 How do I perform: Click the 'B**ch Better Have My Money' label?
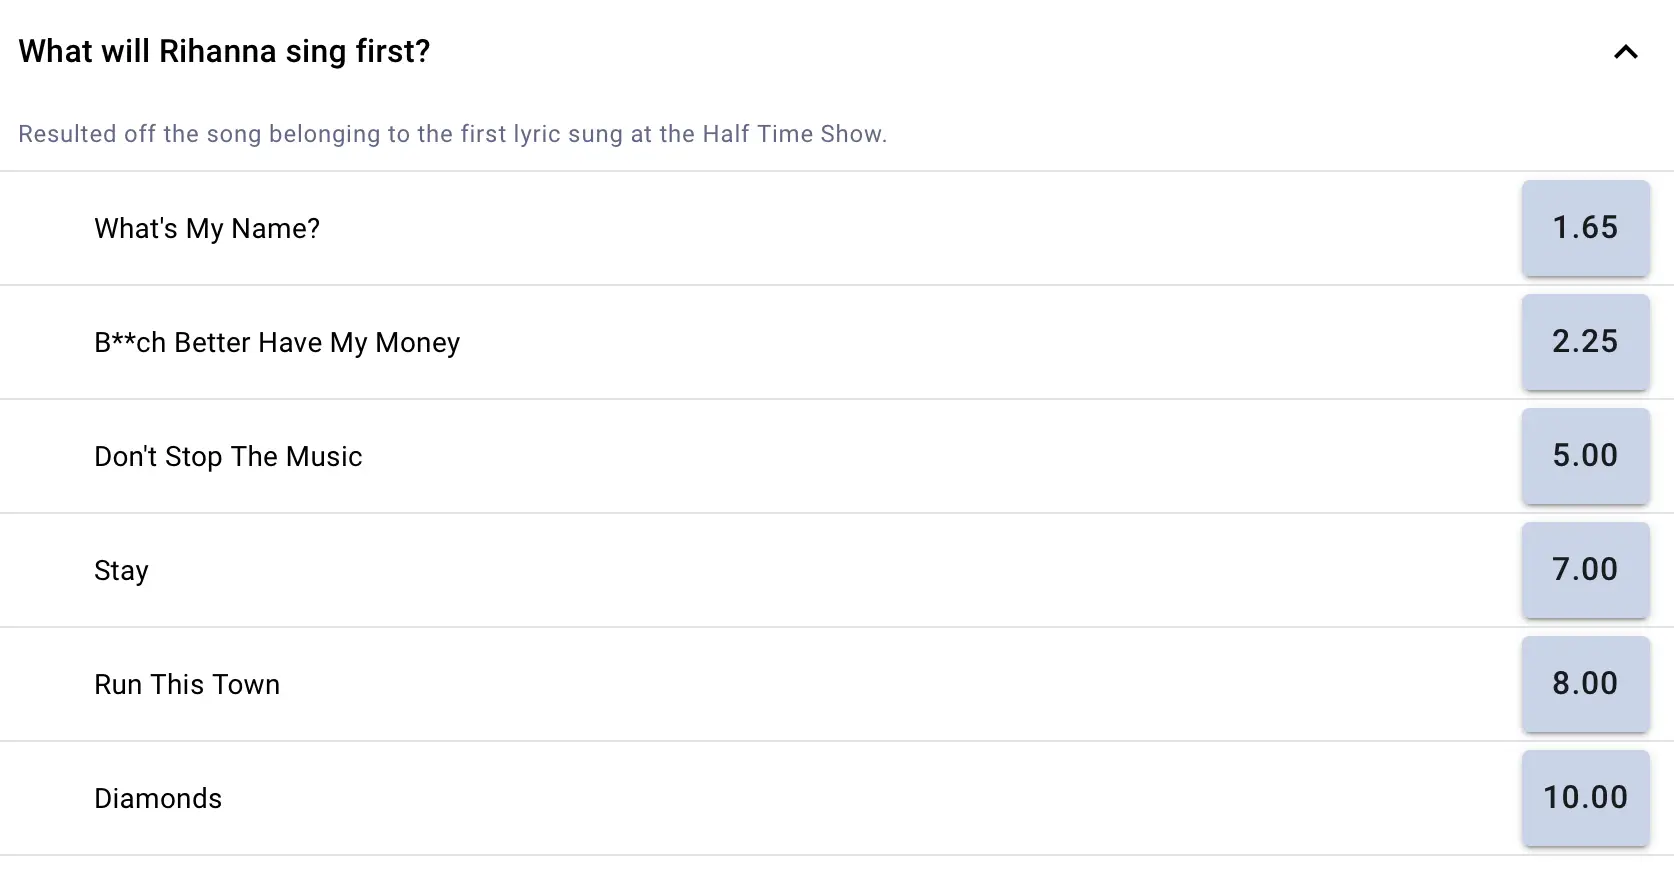click(277, 343)
